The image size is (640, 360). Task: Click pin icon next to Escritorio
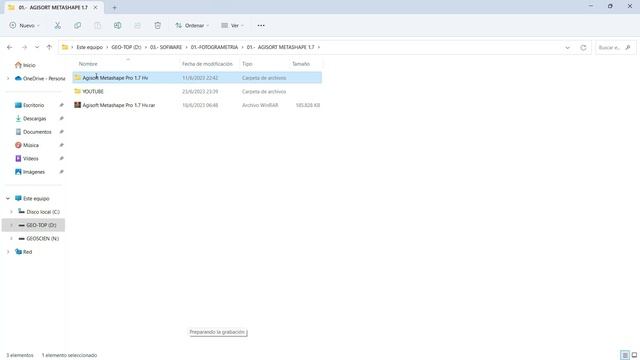pyautogui.click(x=61, y=105)
